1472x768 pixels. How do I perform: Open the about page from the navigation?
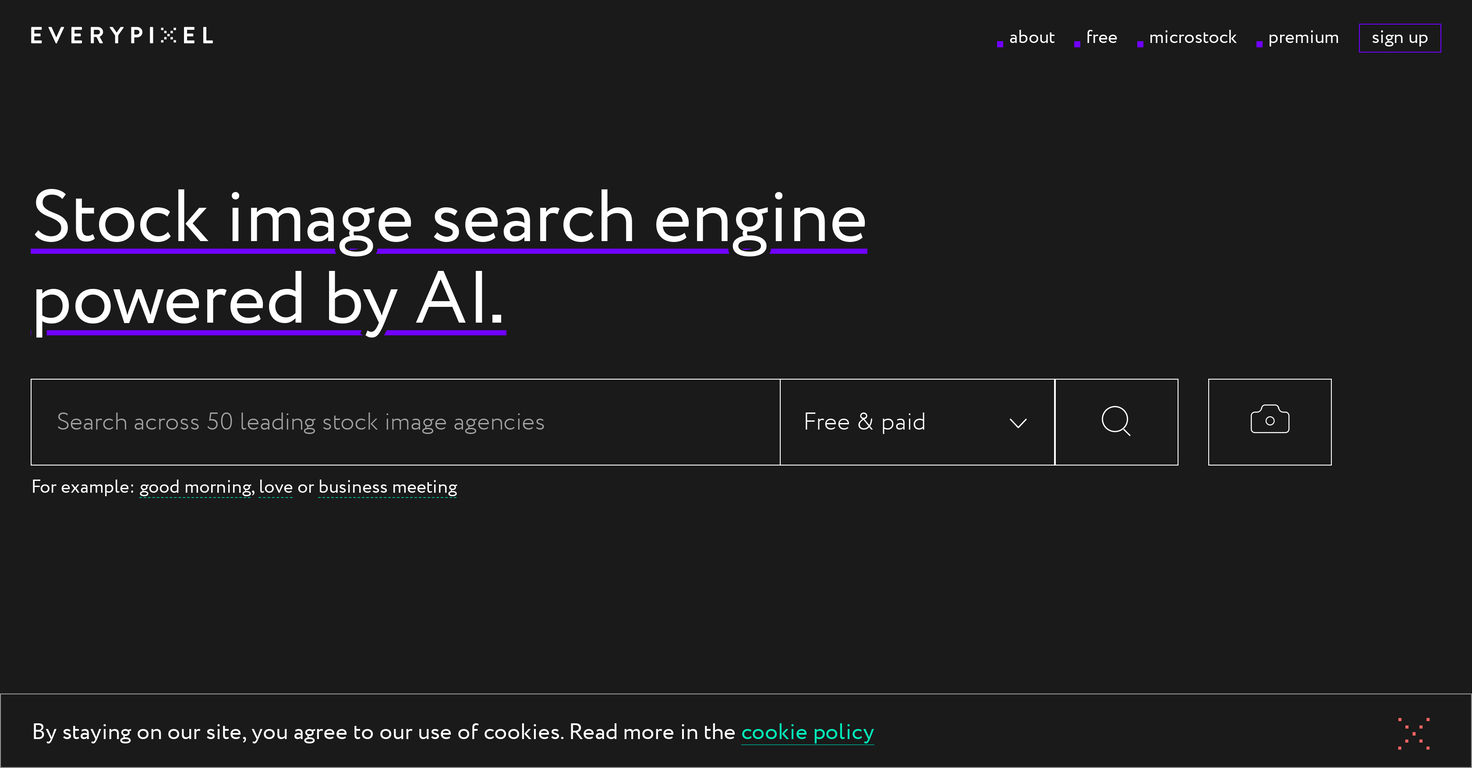pyautogui.click(x=1031, y=38)
